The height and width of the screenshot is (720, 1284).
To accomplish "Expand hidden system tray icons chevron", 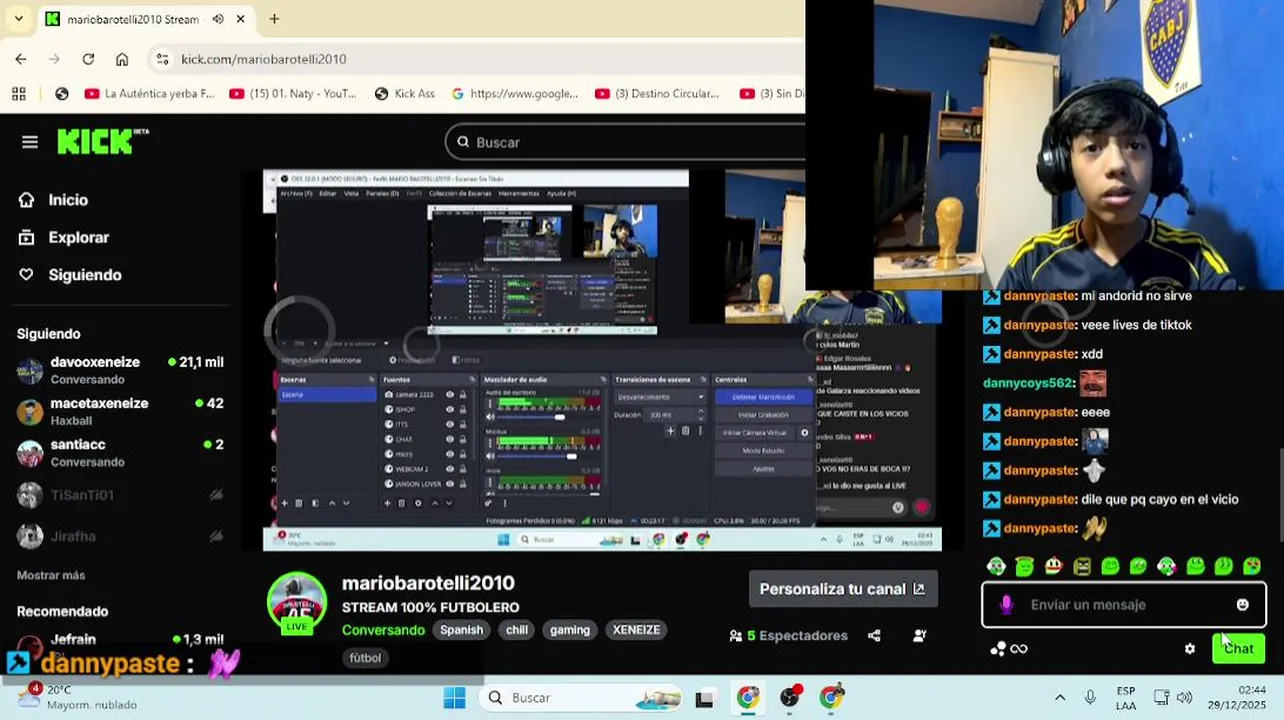I will tap(1060, 698).
